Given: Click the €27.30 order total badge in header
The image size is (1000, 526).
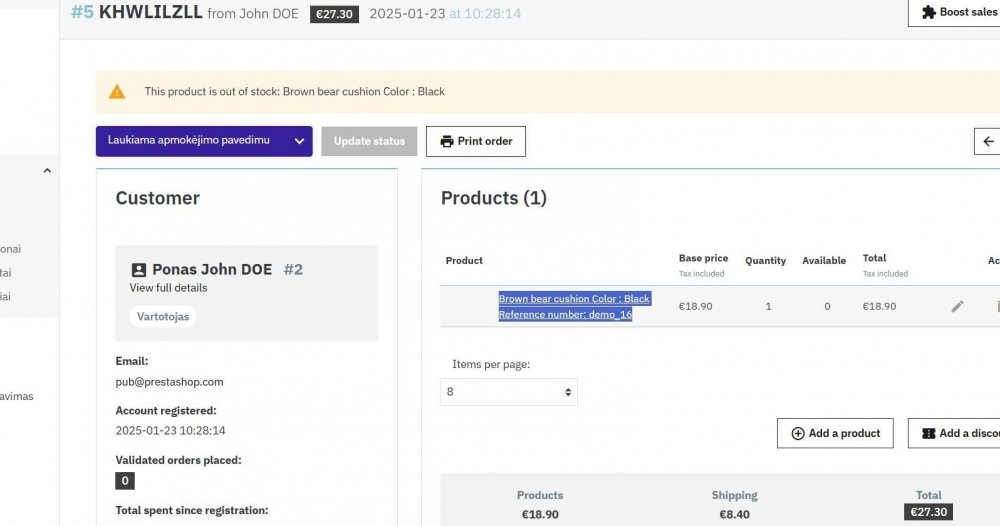Looking at the screenshot, I should (x=334, y=14).
